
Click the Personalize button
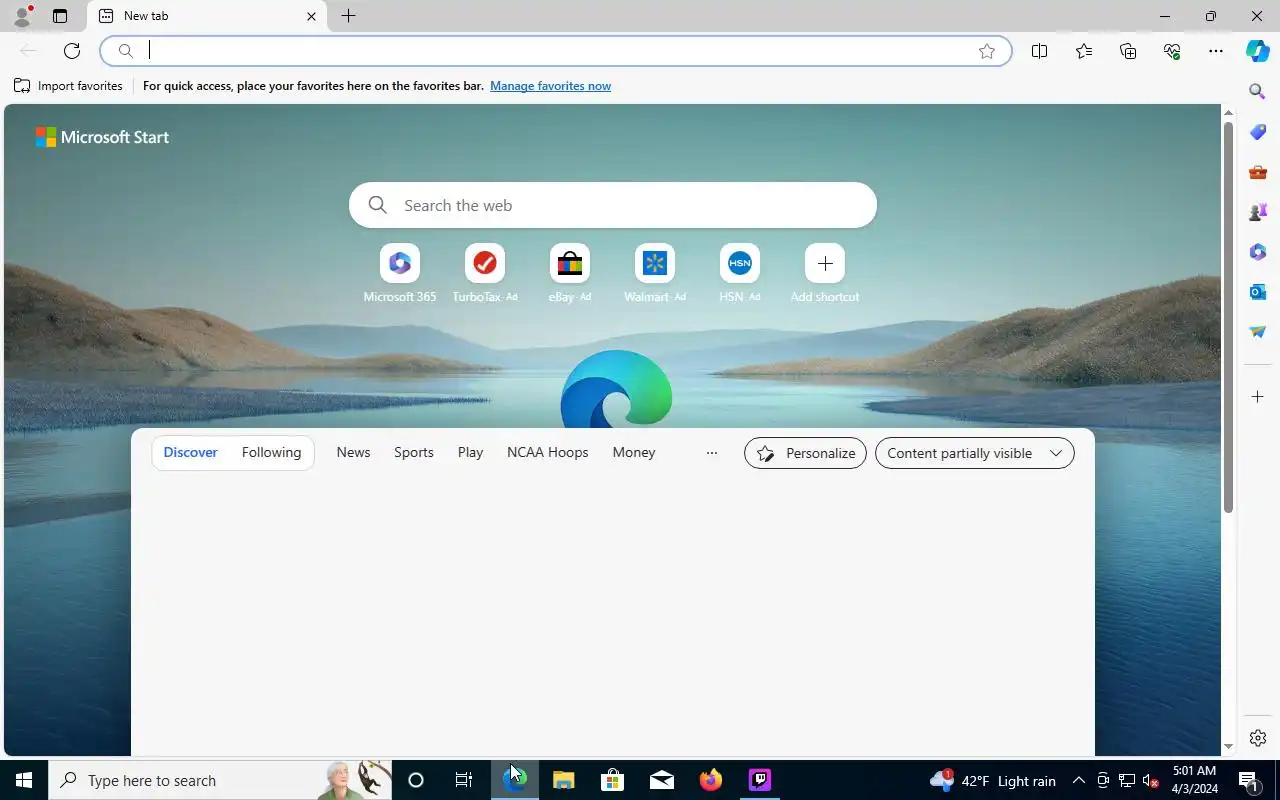[805, 453]
